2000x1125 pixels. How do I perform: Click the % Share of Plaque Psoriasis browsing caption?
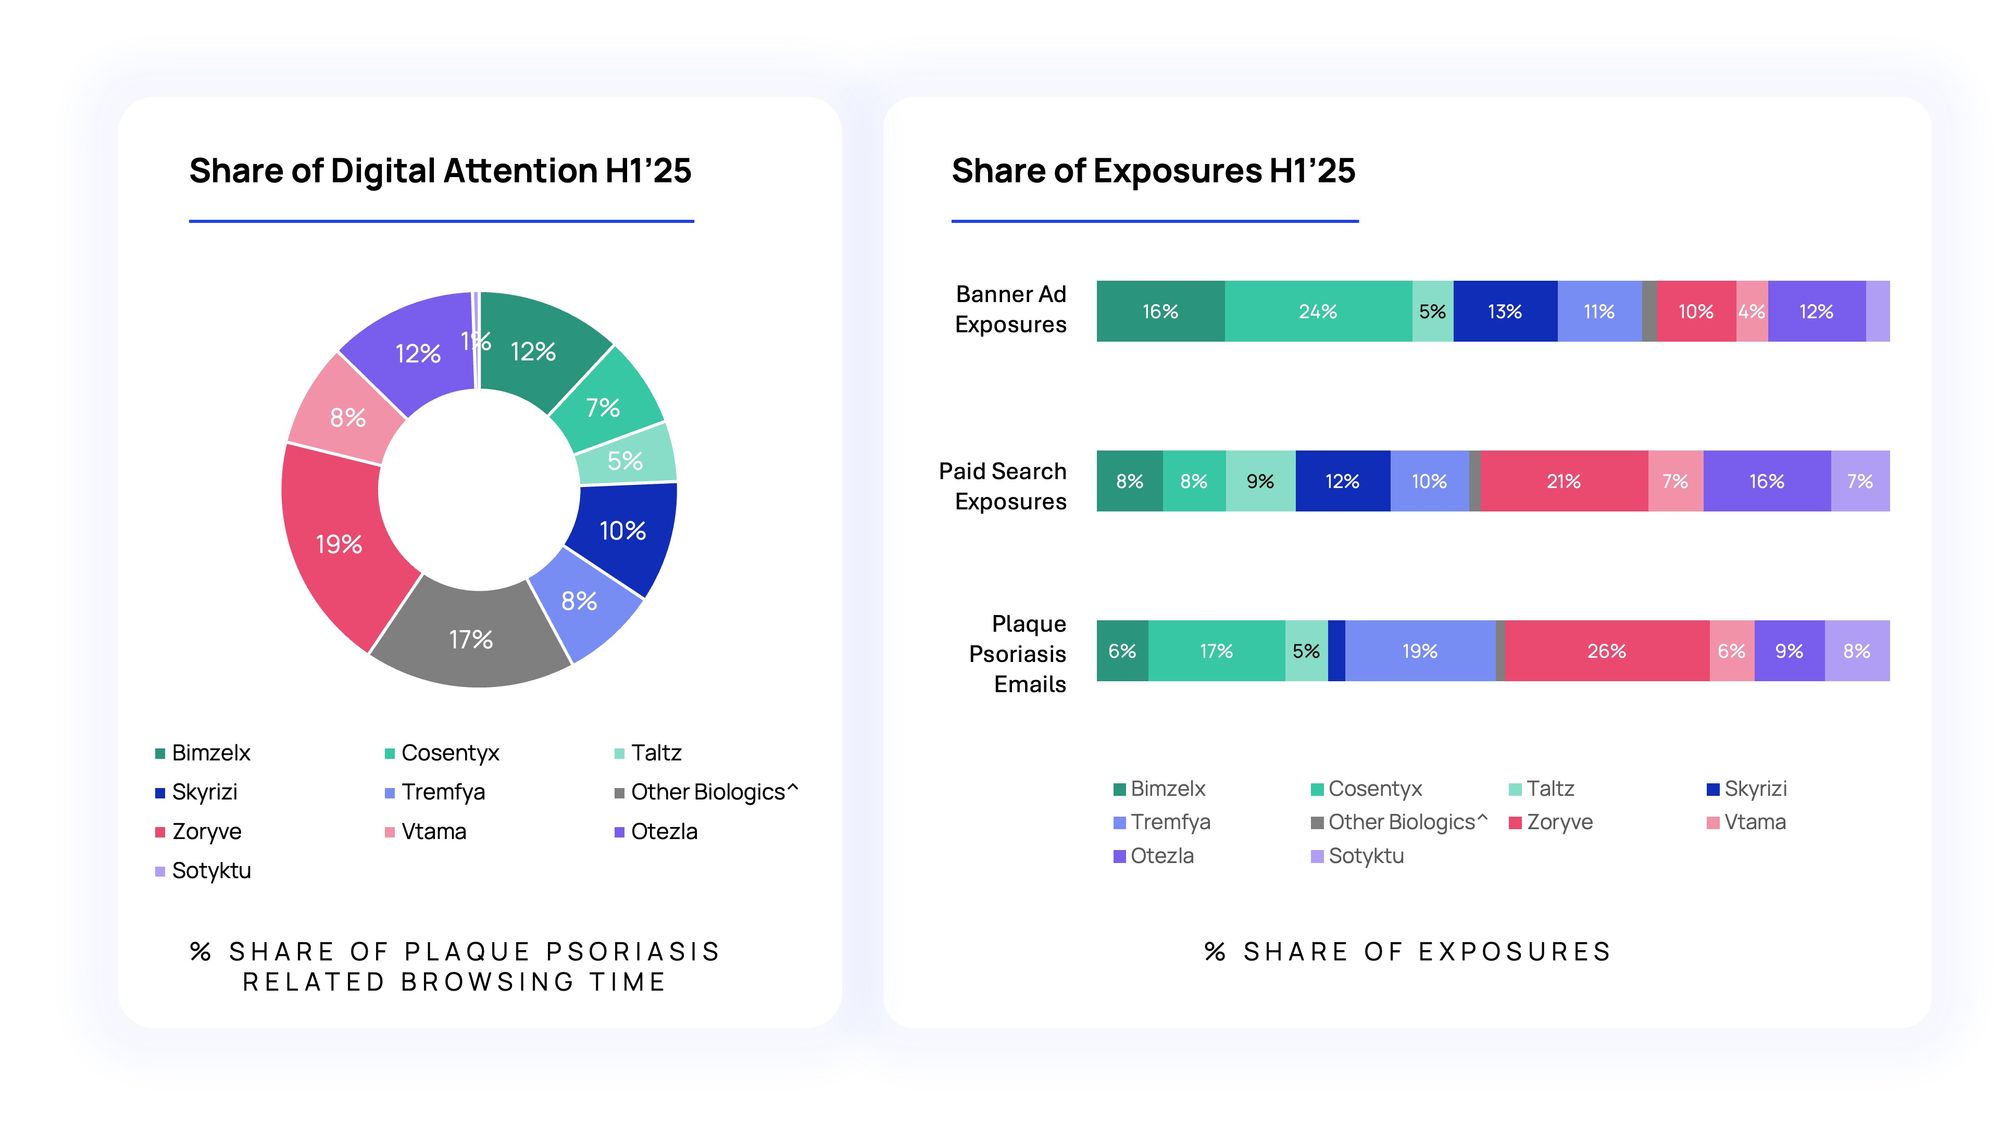pyautogui.click(x=455, y=966)
